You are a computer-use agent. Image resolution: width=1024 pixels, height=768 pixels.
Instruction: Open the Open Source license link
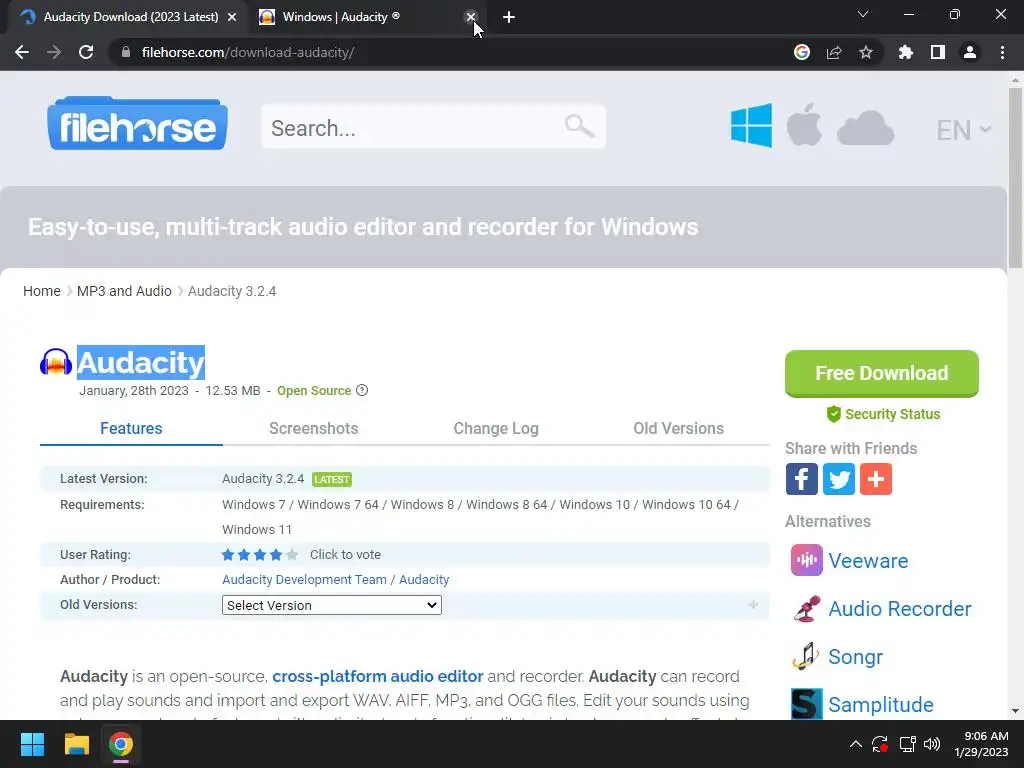pyautogui.click(x=314, y=391)
